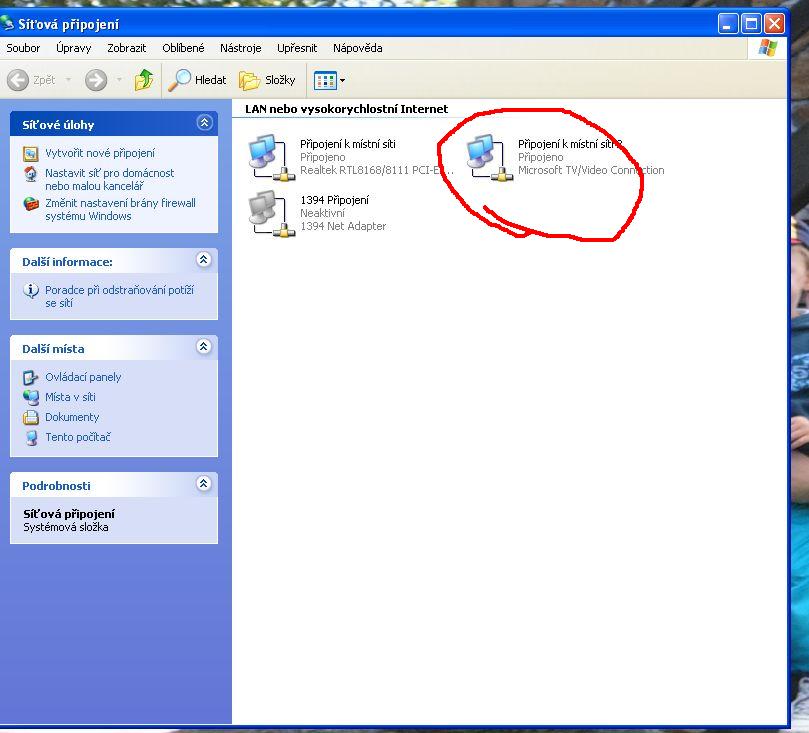
Task: Click Realtek RTL8168/8111 adapter text
Action: [x=377, y=170]
